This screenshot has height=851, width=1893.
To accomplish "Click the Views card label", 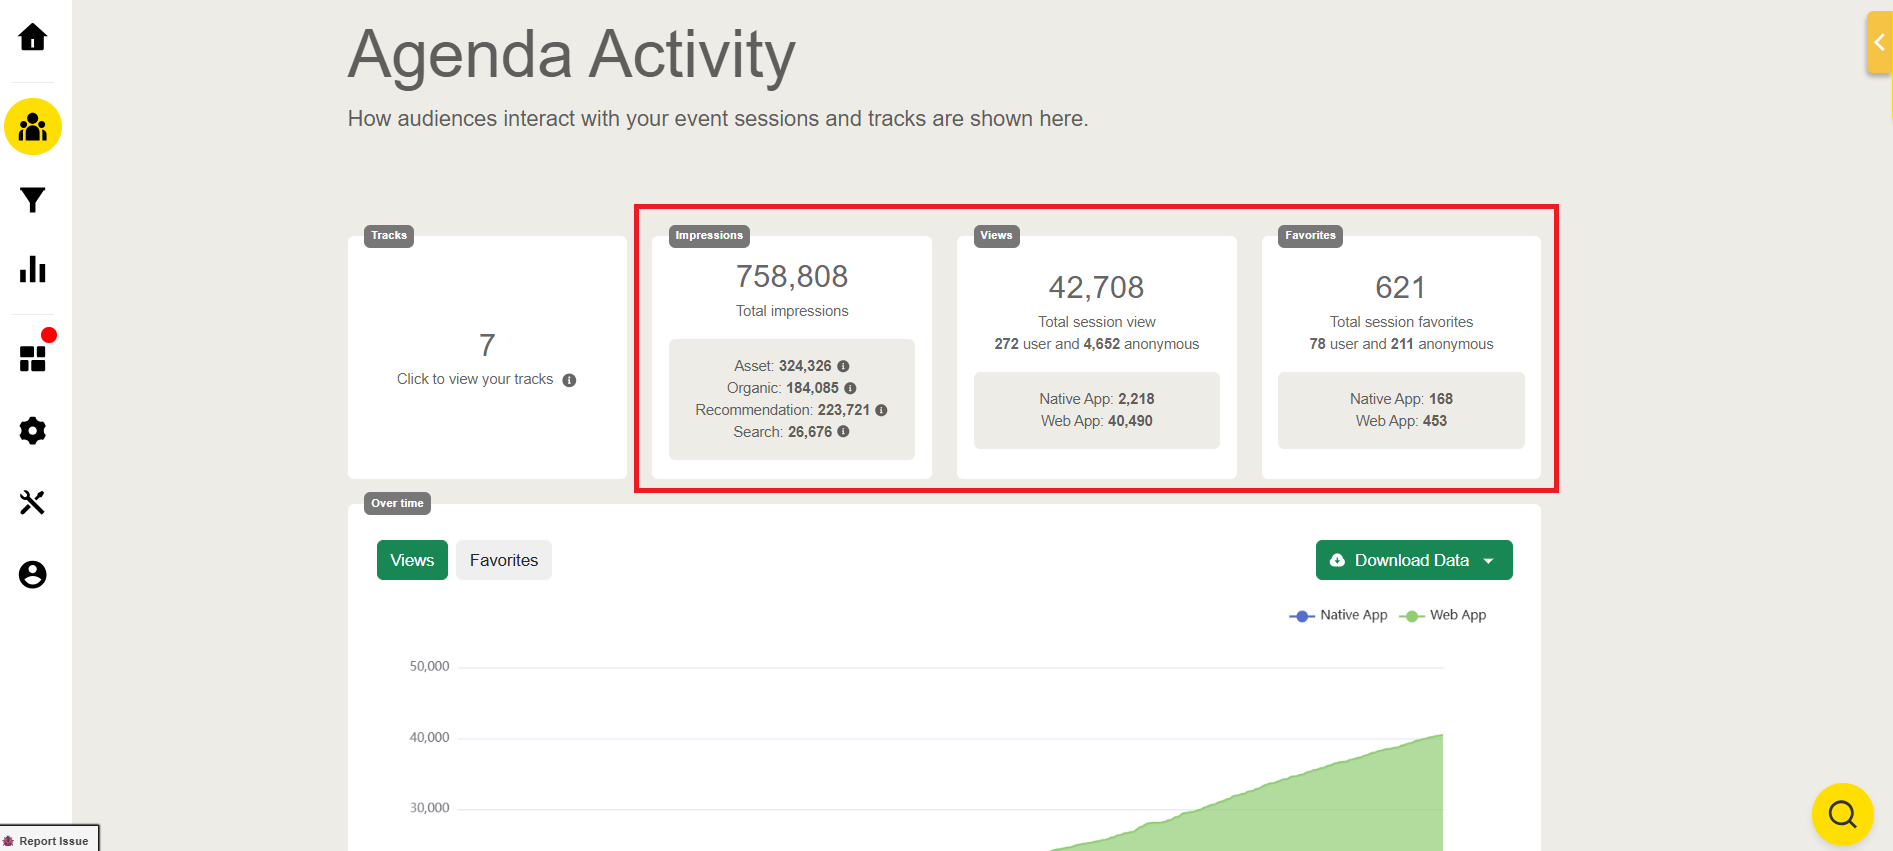I will pyautogui.click(x=996, y=236).
